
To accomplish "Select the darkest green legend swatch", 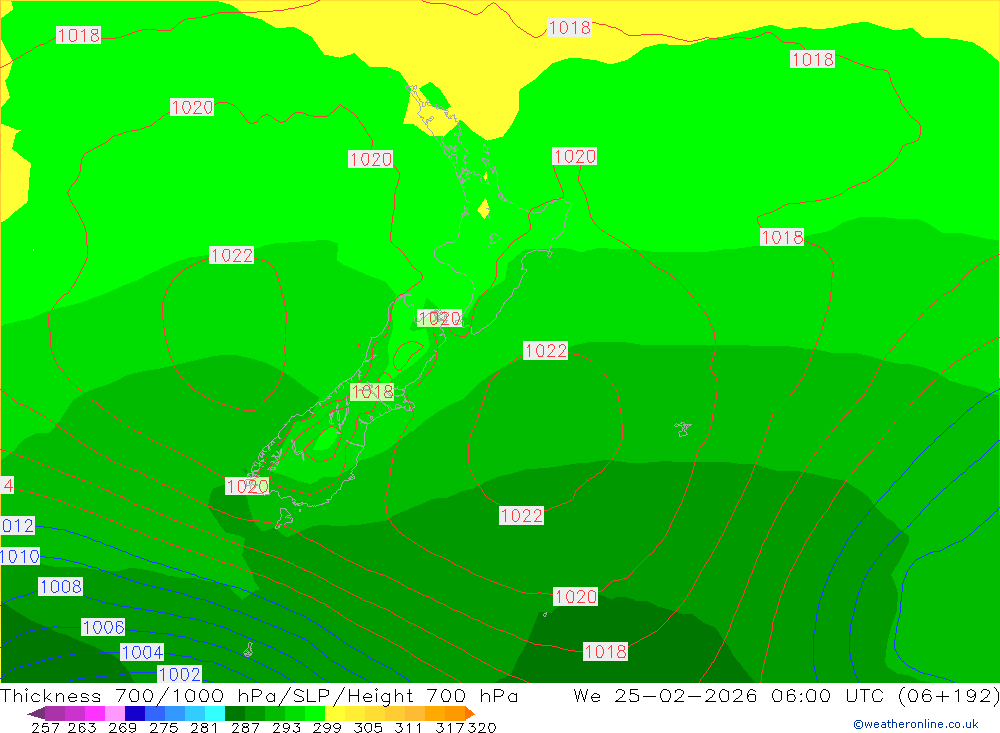I will tap(235, 713).
